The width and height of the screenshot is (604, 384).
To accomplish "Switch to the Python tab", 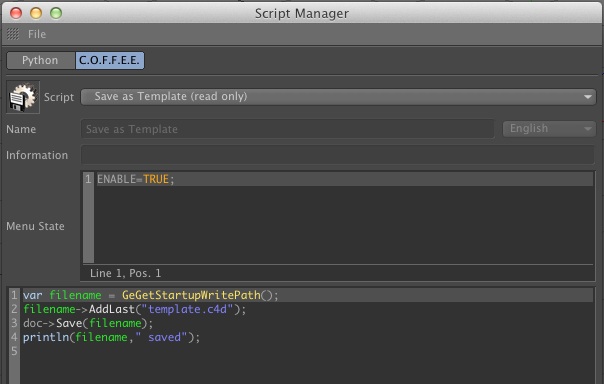I will click(x=40, y=60).
